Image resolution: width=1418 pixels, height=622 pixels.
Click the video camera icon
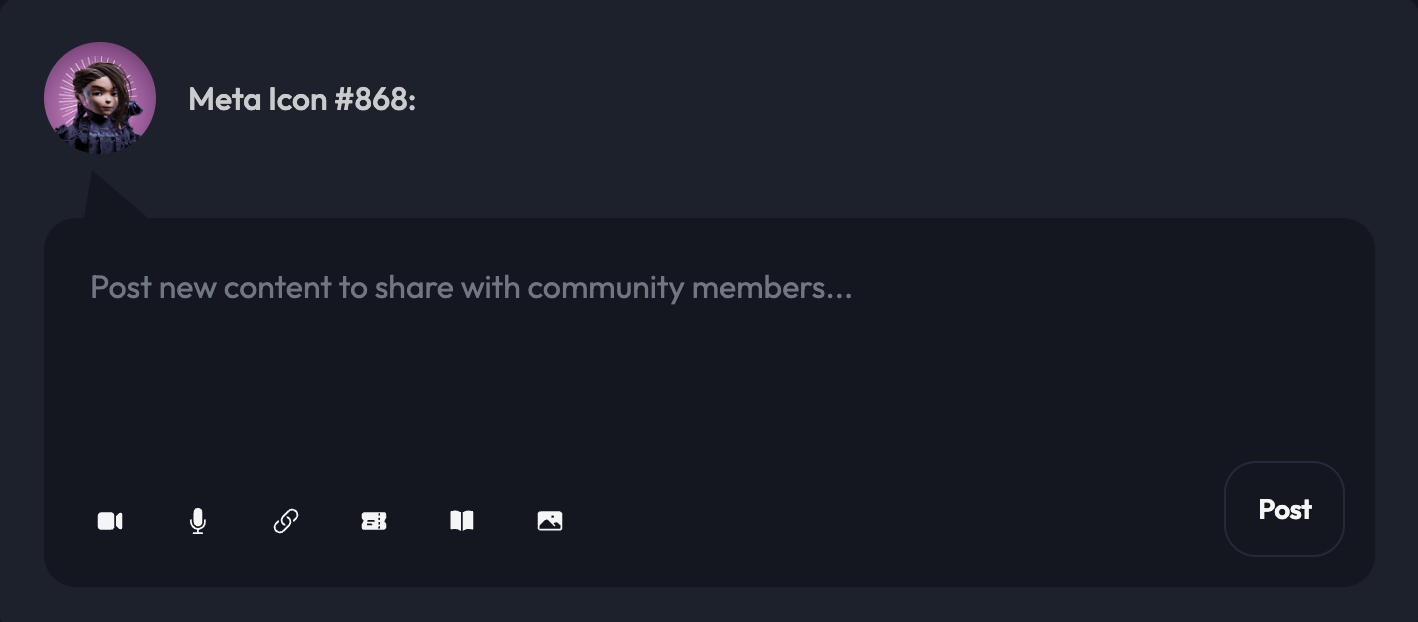click(110, 521)
